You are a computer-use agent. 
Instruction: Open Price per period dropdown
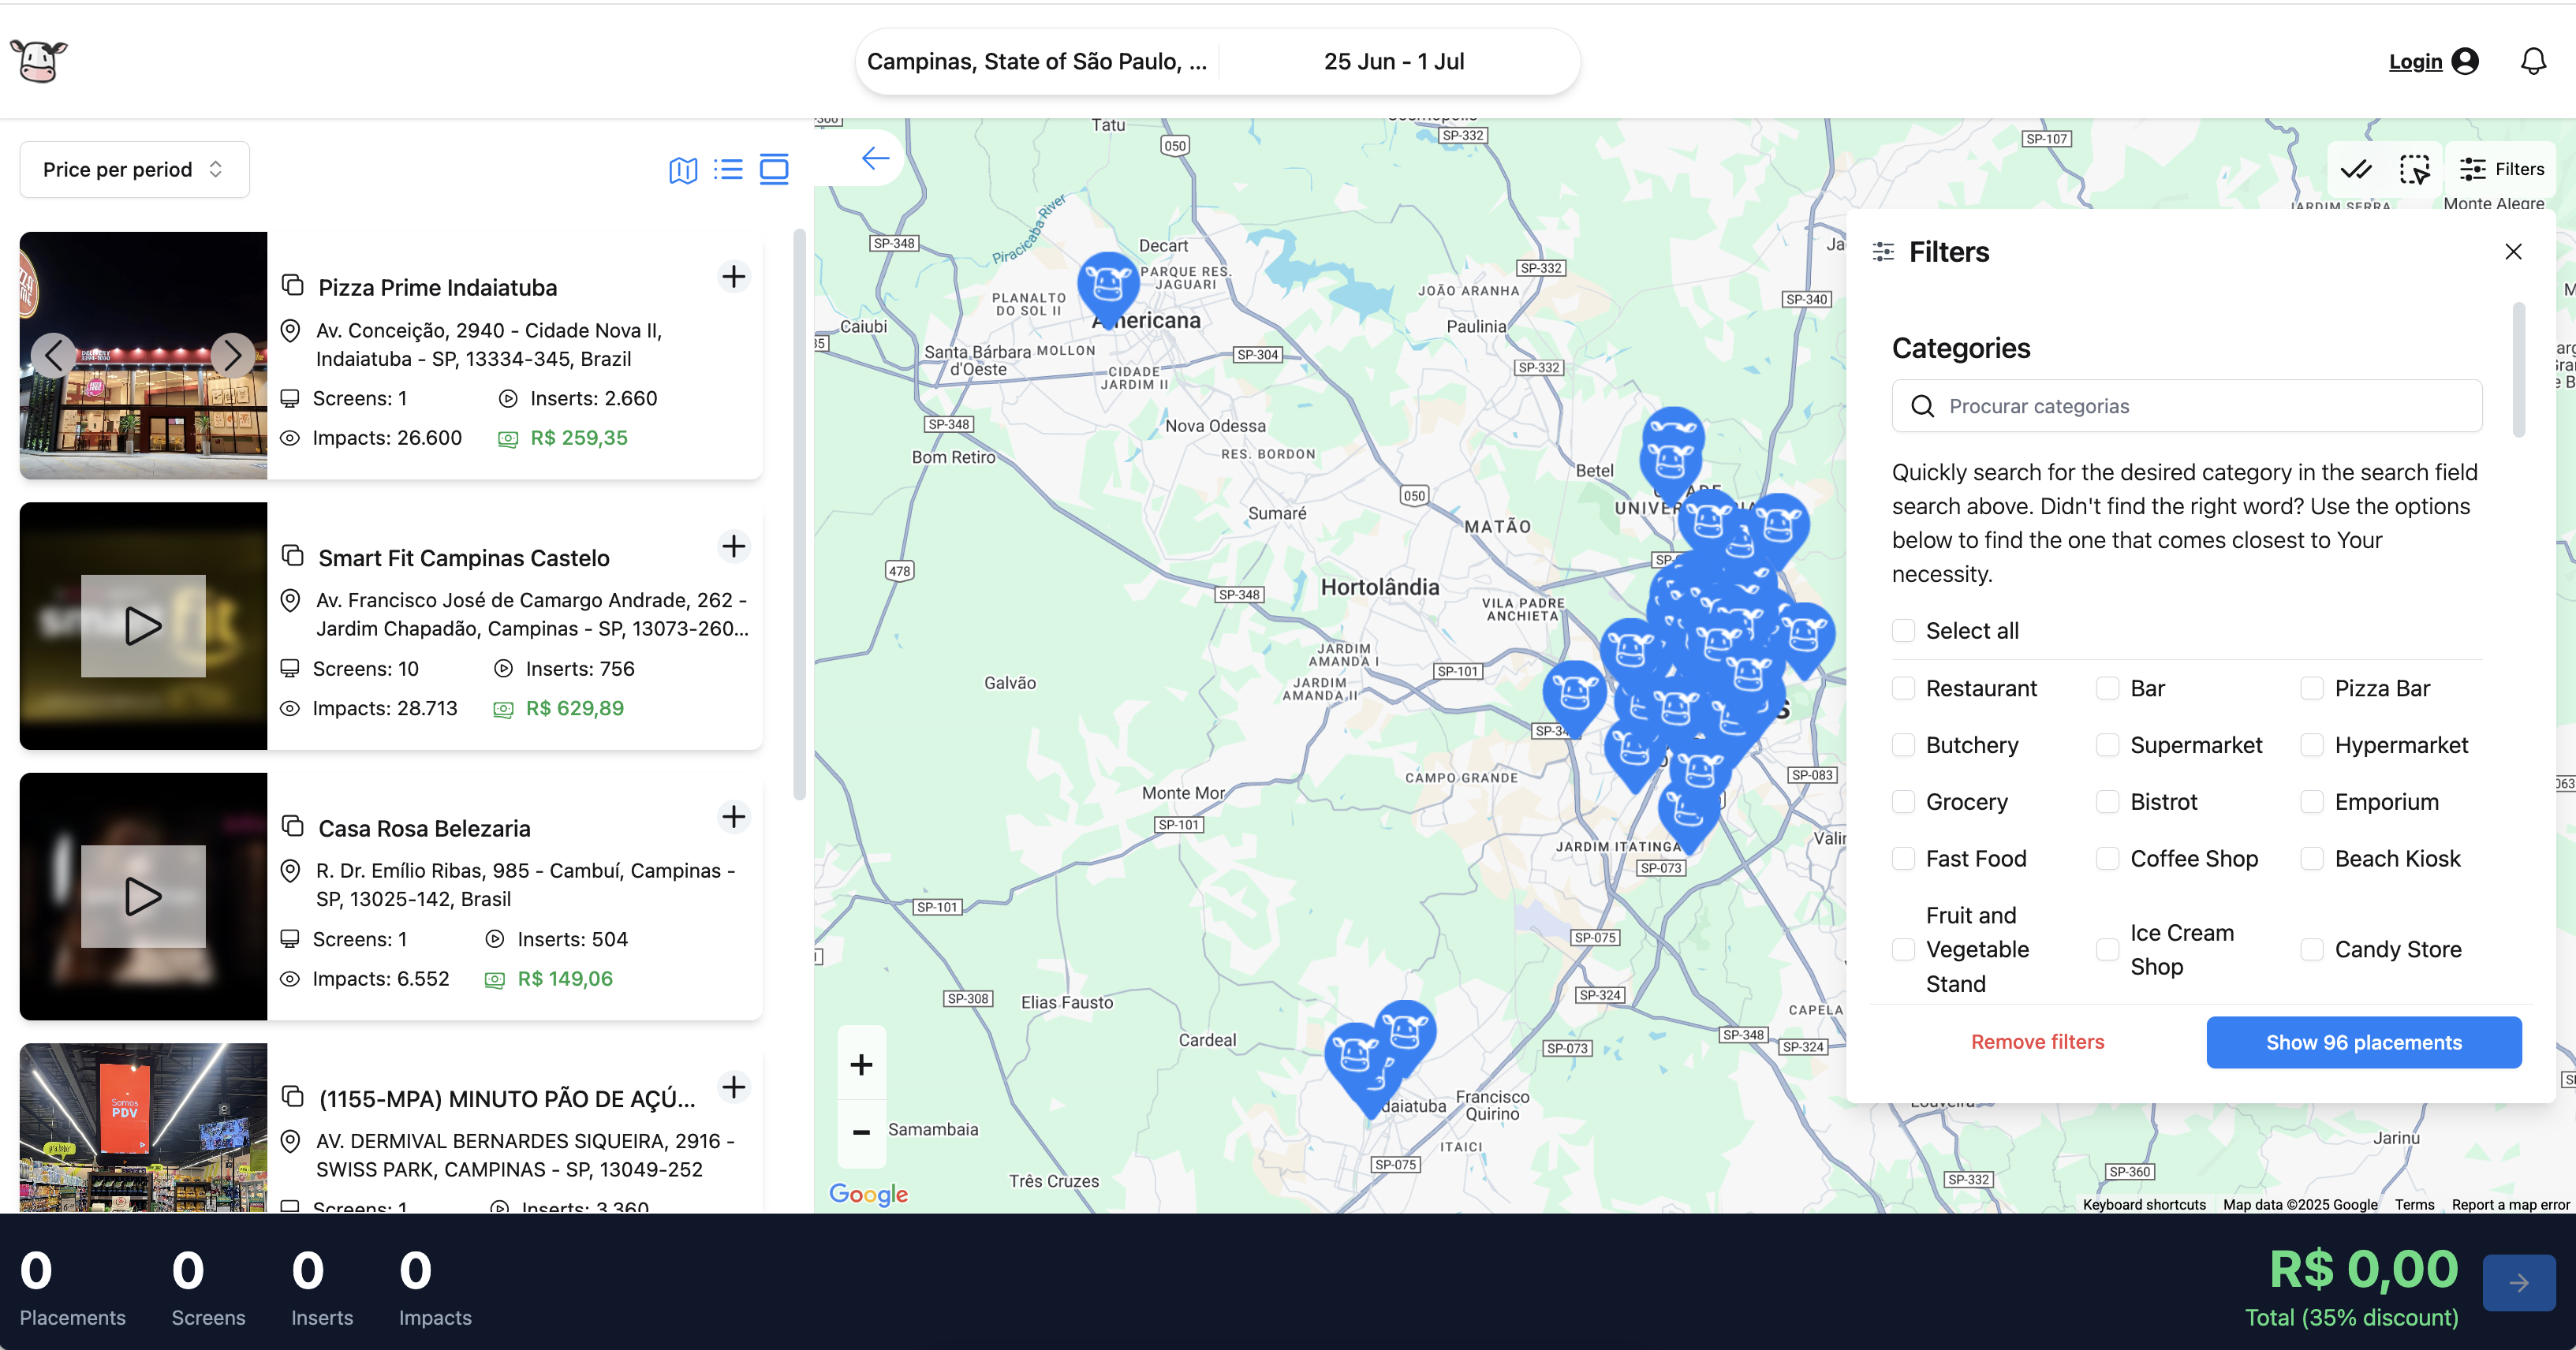[x=134, y=170]
